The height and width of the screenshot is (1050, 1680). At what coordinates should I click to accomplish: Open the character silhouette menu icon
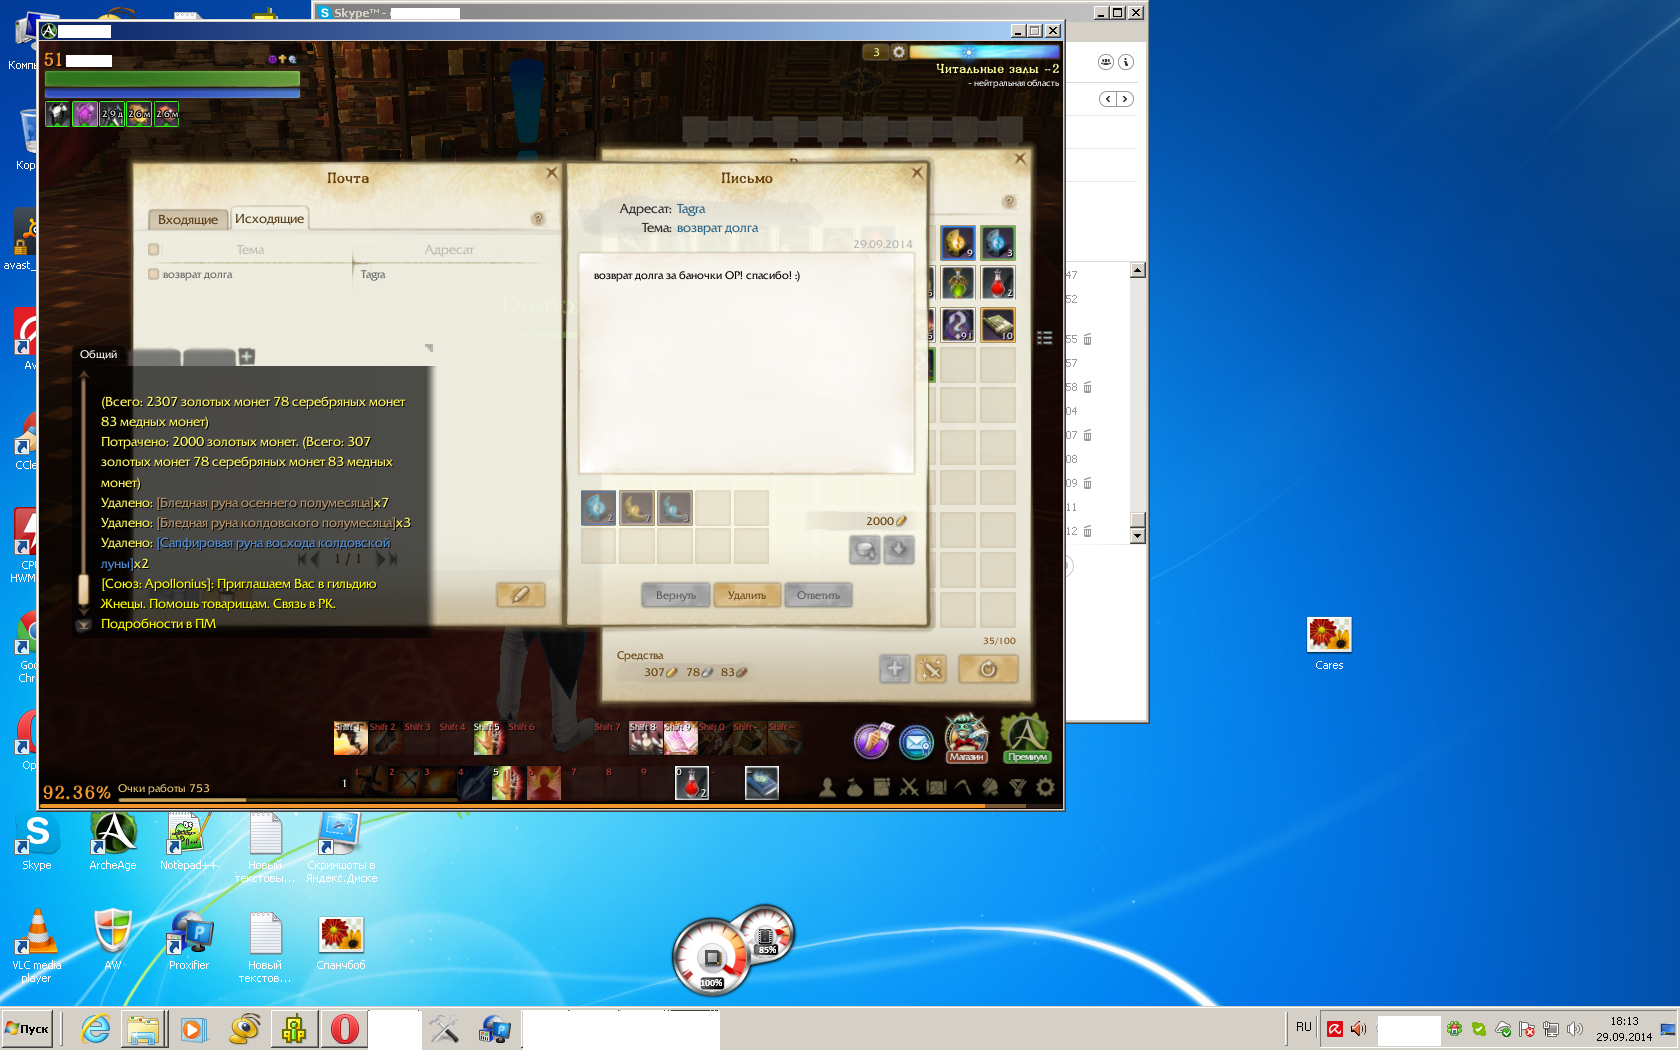point(827,788)
